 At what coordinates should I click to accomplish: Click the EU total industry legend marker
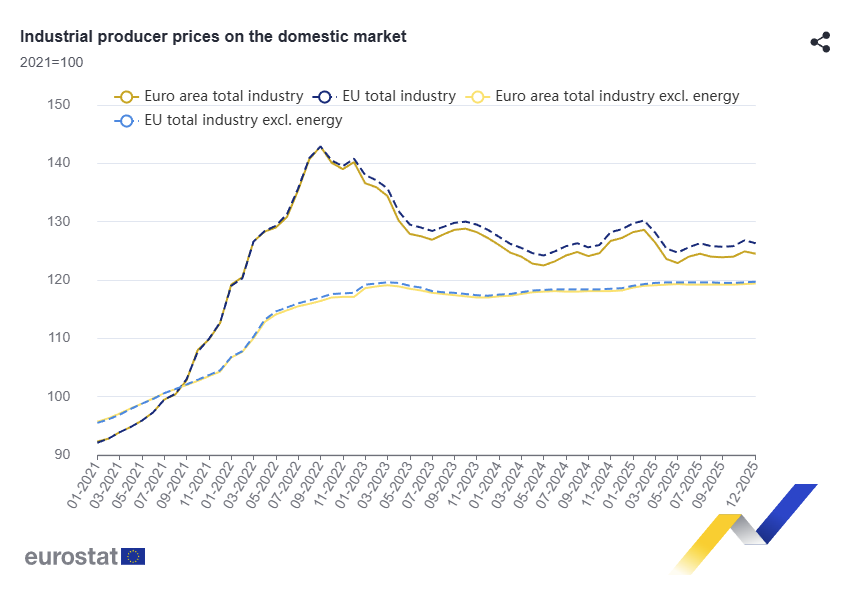click(325, 96)
